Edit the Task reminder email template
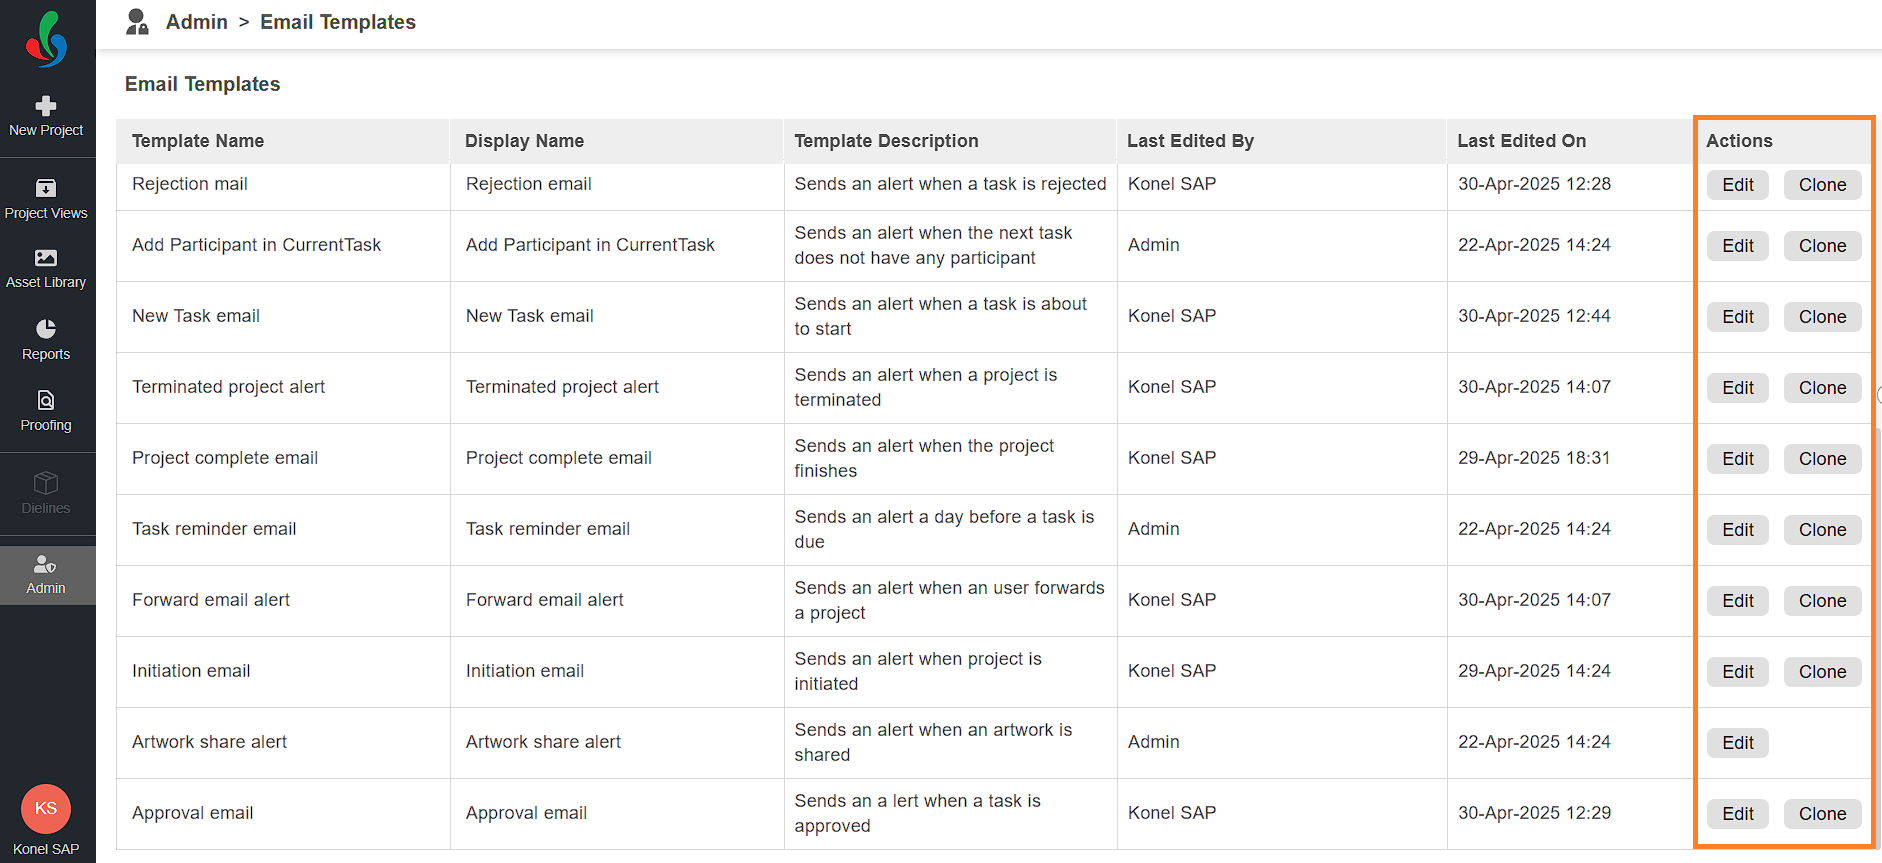1882x863 pixels. click(1738, 530)
